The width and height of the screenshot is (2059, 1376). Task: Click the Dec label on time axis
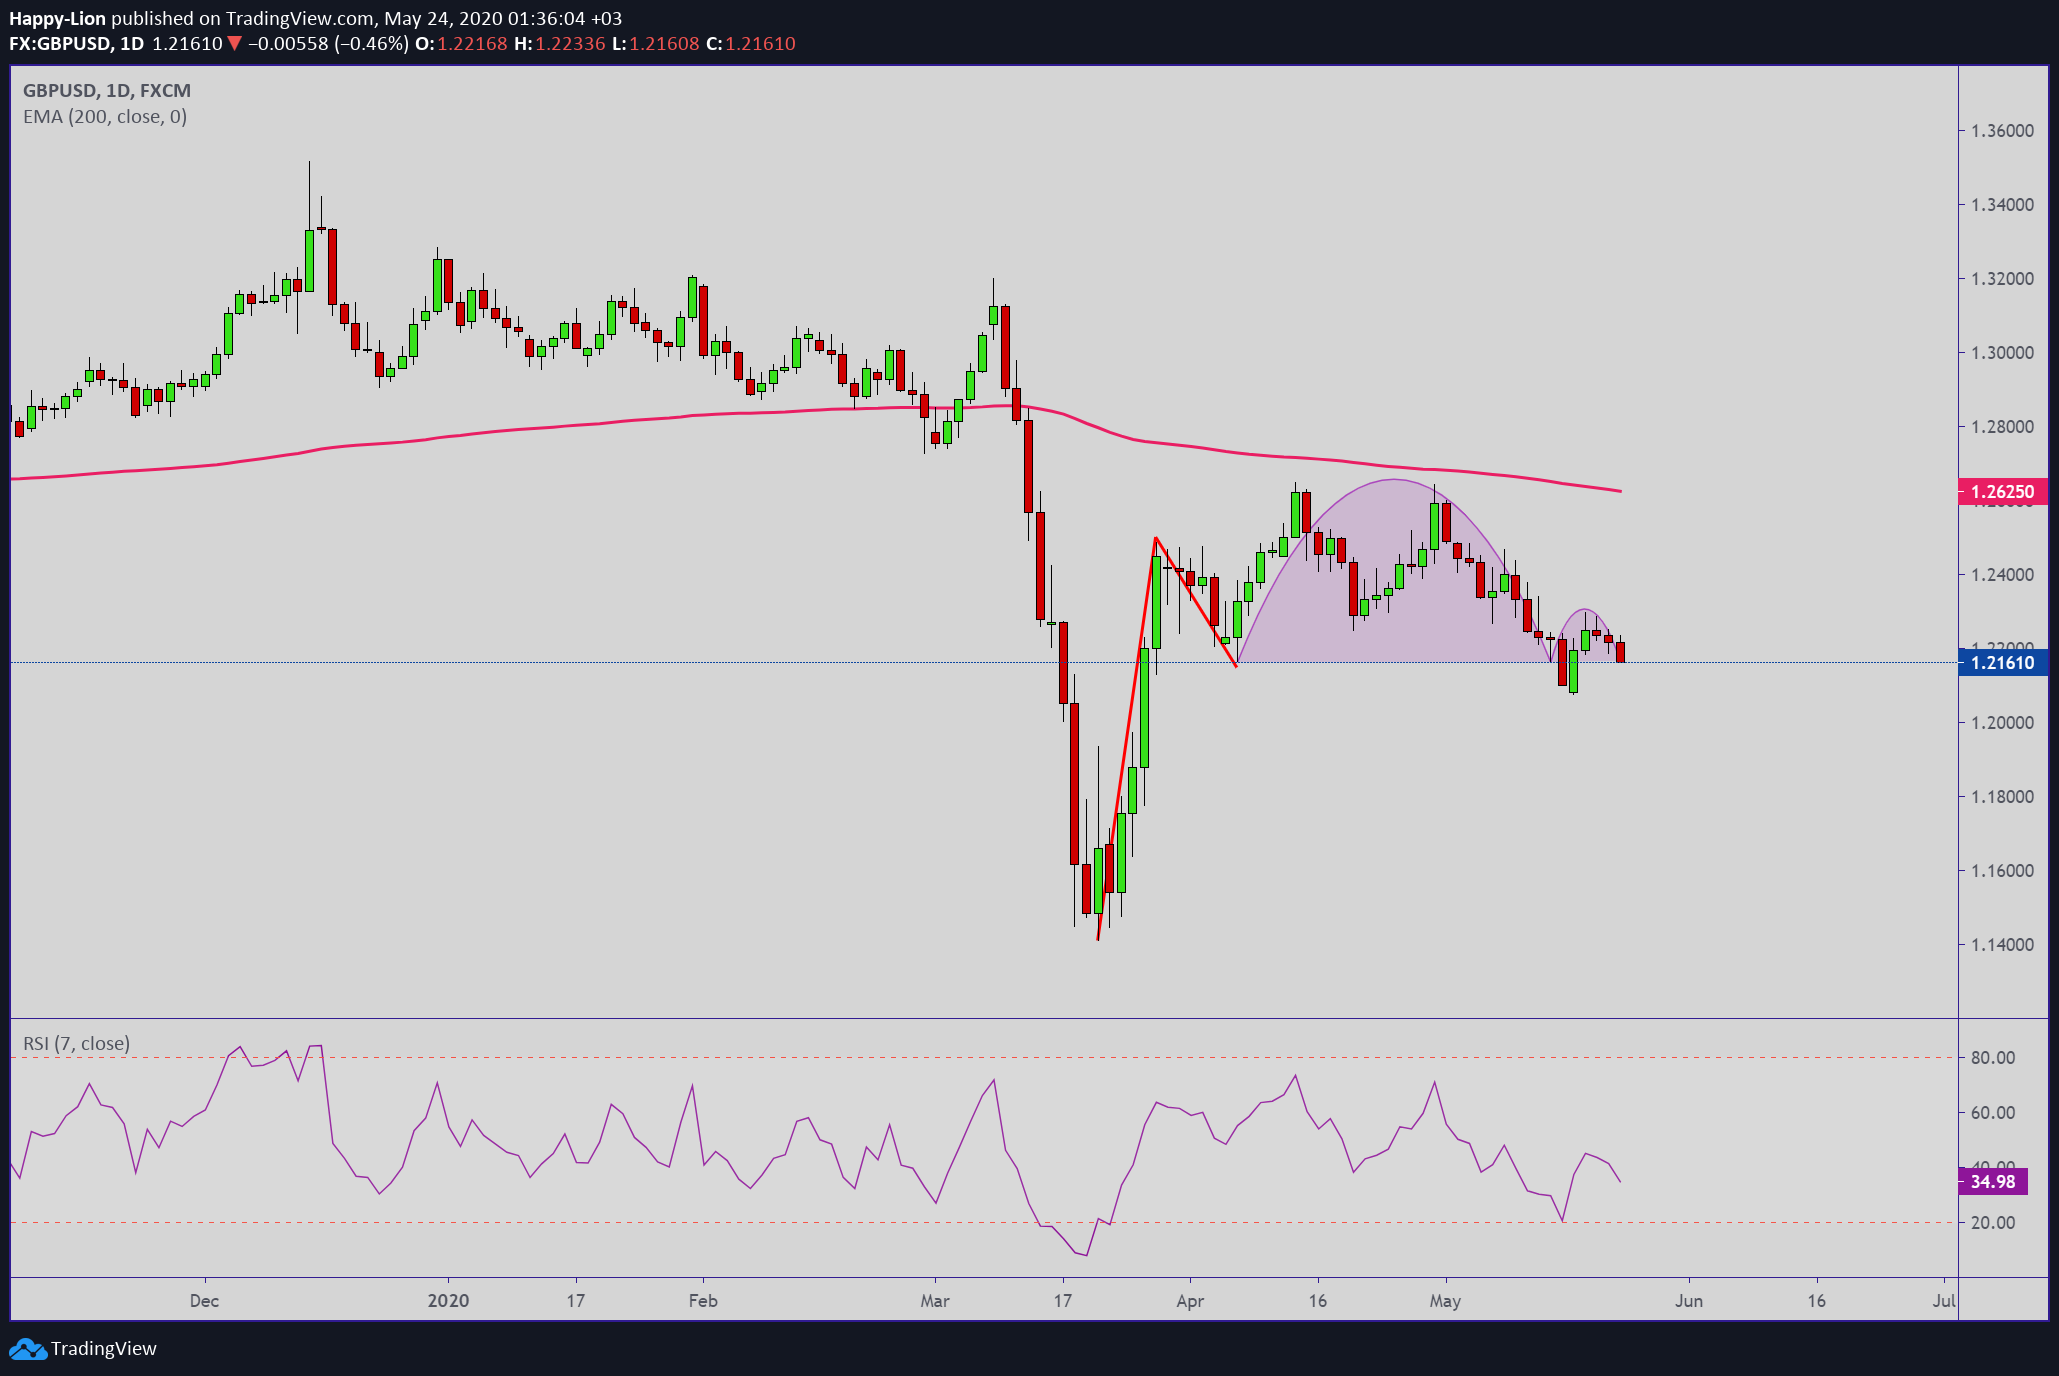pos(204,1301)
